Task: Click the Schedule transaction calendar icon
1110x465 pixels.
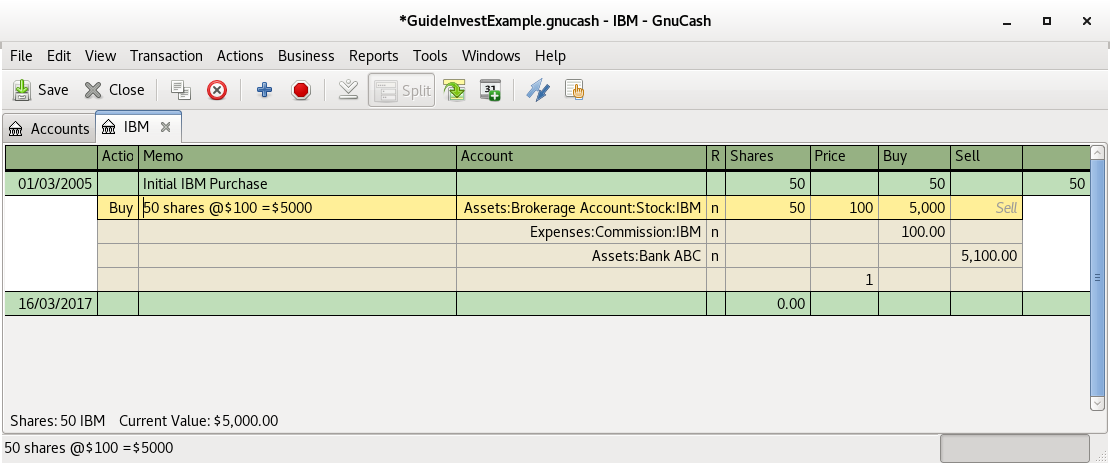Action: (x=491, y=90)
